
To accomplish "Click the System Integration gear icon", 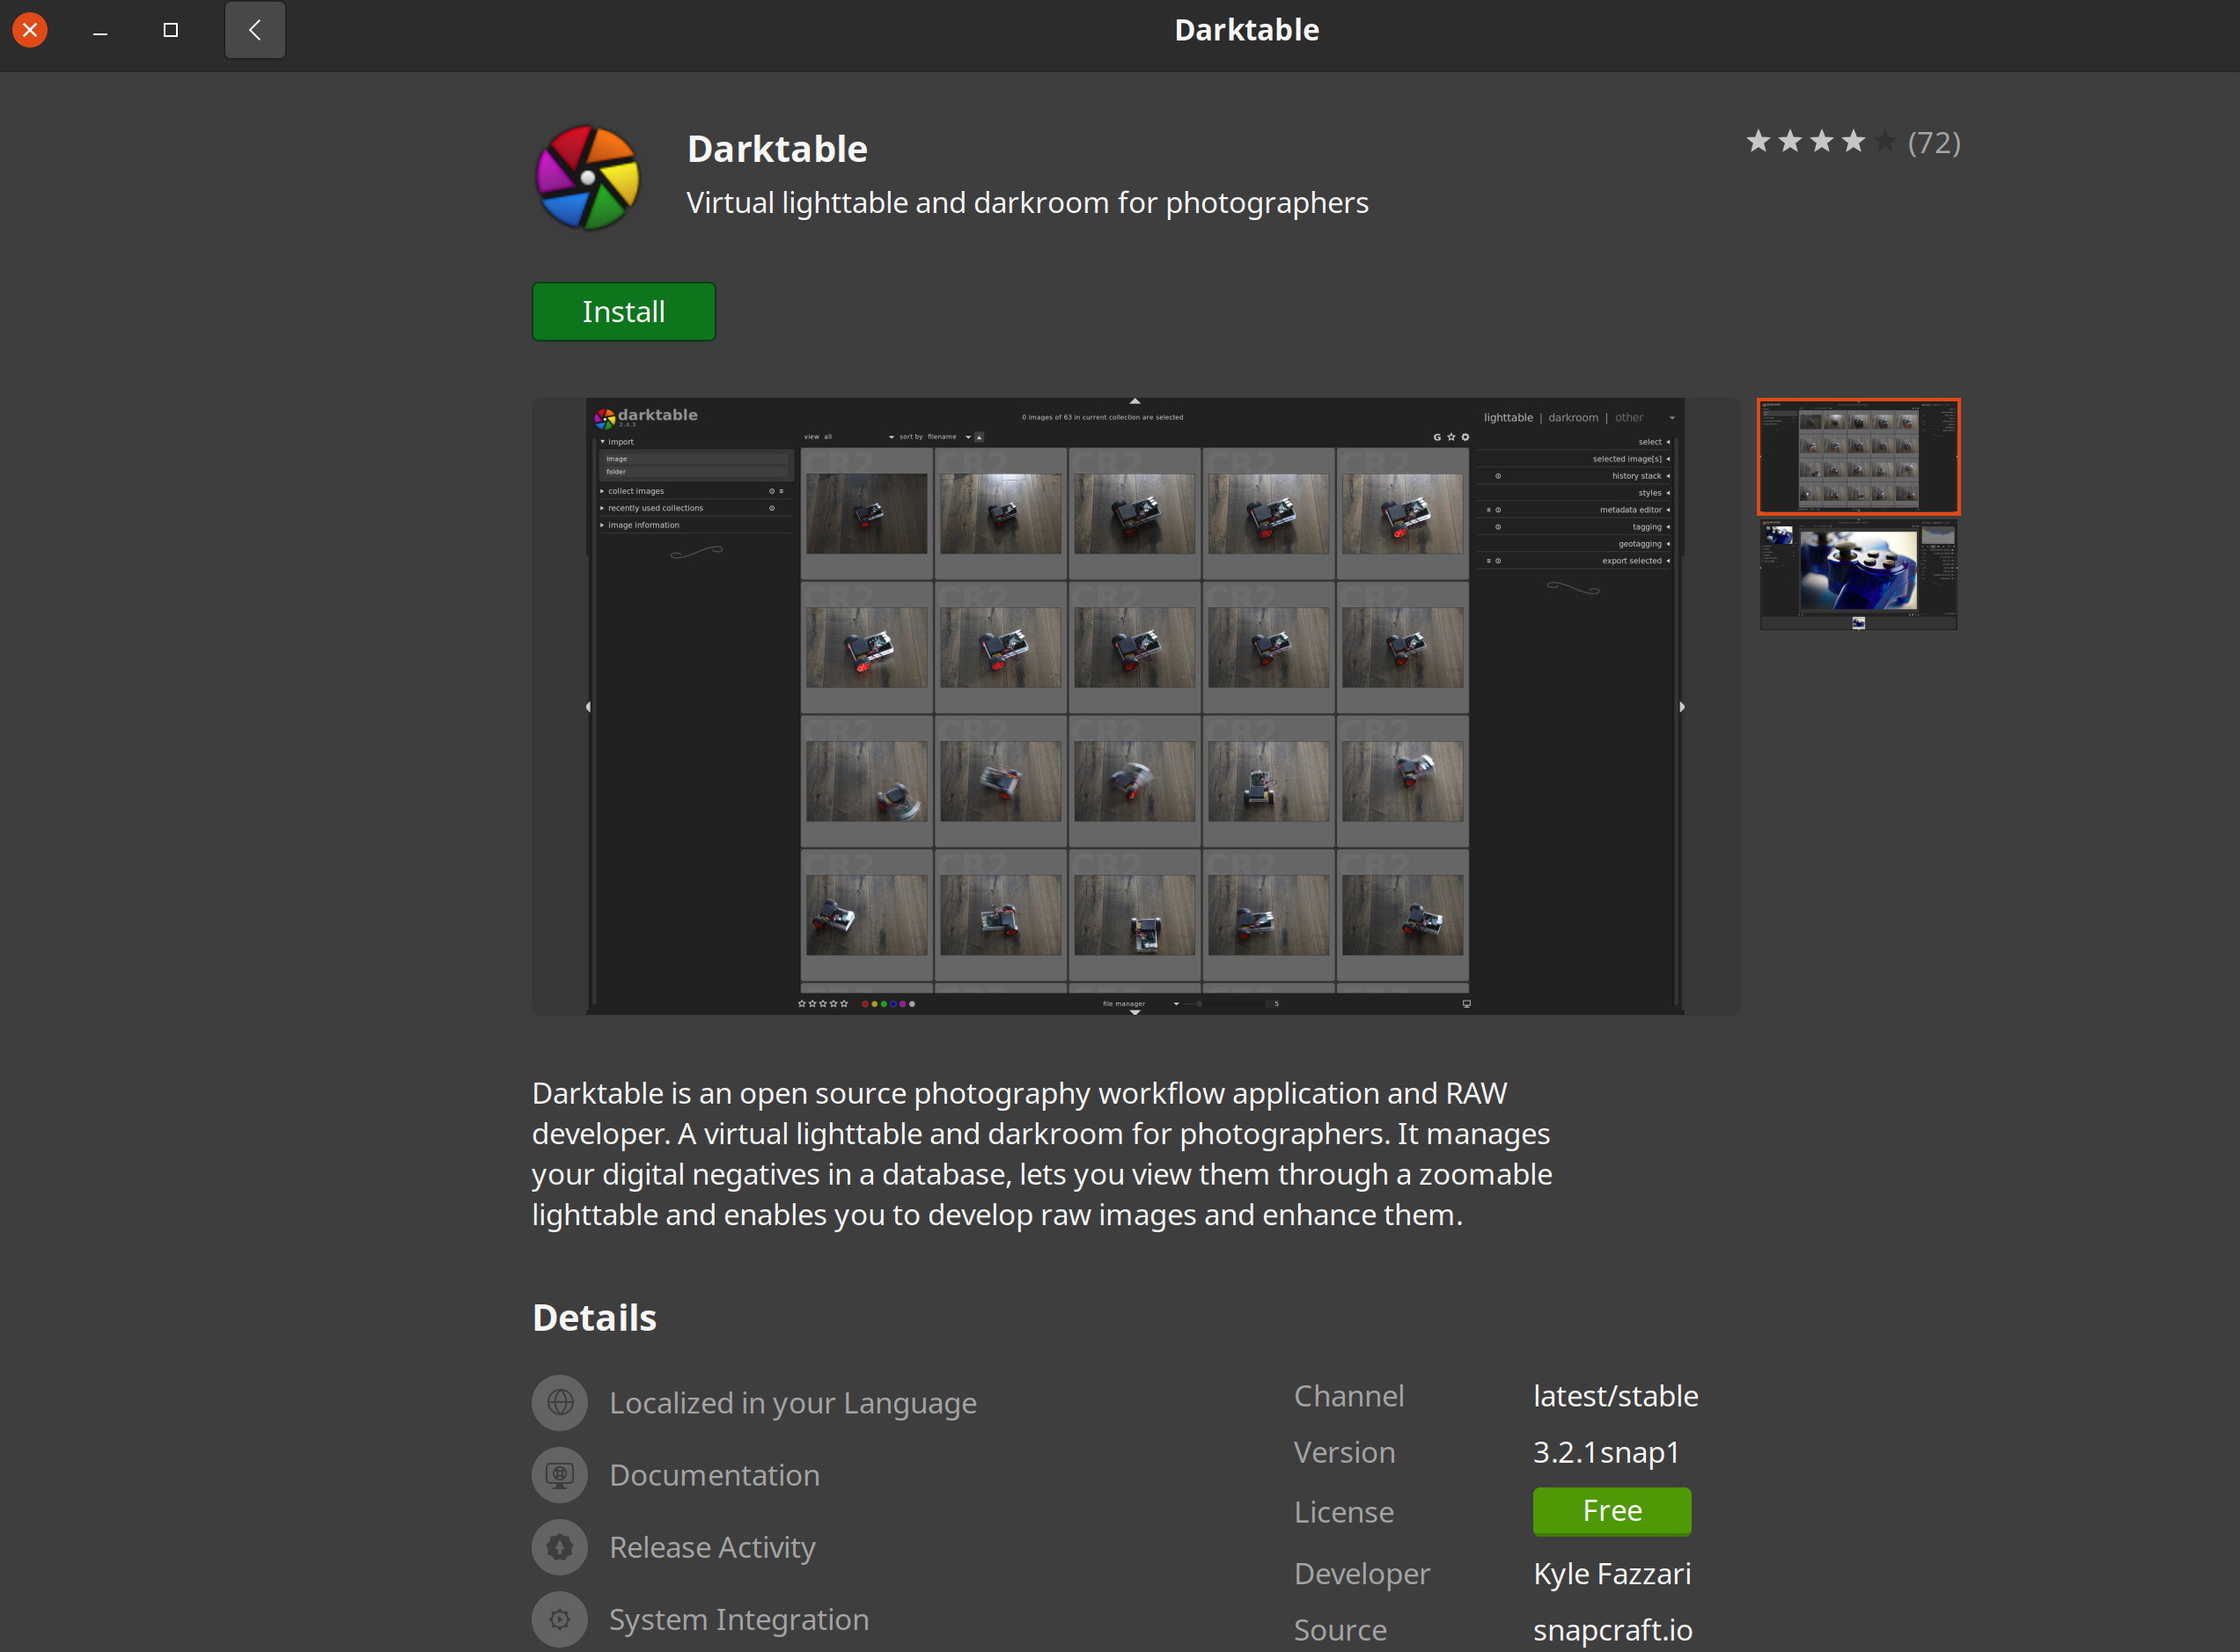I will 560,1618.
